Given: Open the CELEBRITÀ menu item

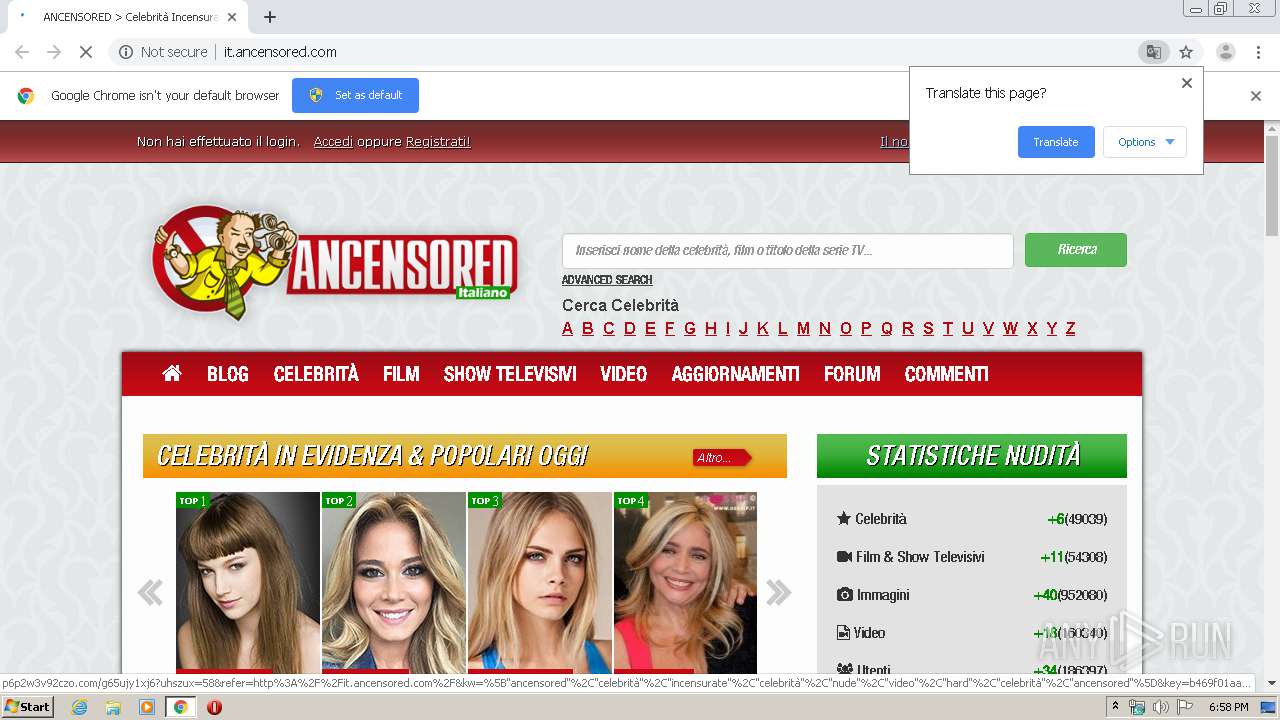Looking at the screenshot, I should (316, 374).
